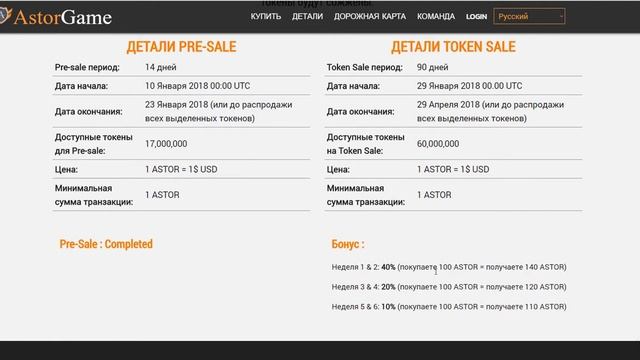Image resolution: width=640 pixels, height=360 pixels.
Task: Click the AstorGame logo
Action: click(x=56, y=17)
